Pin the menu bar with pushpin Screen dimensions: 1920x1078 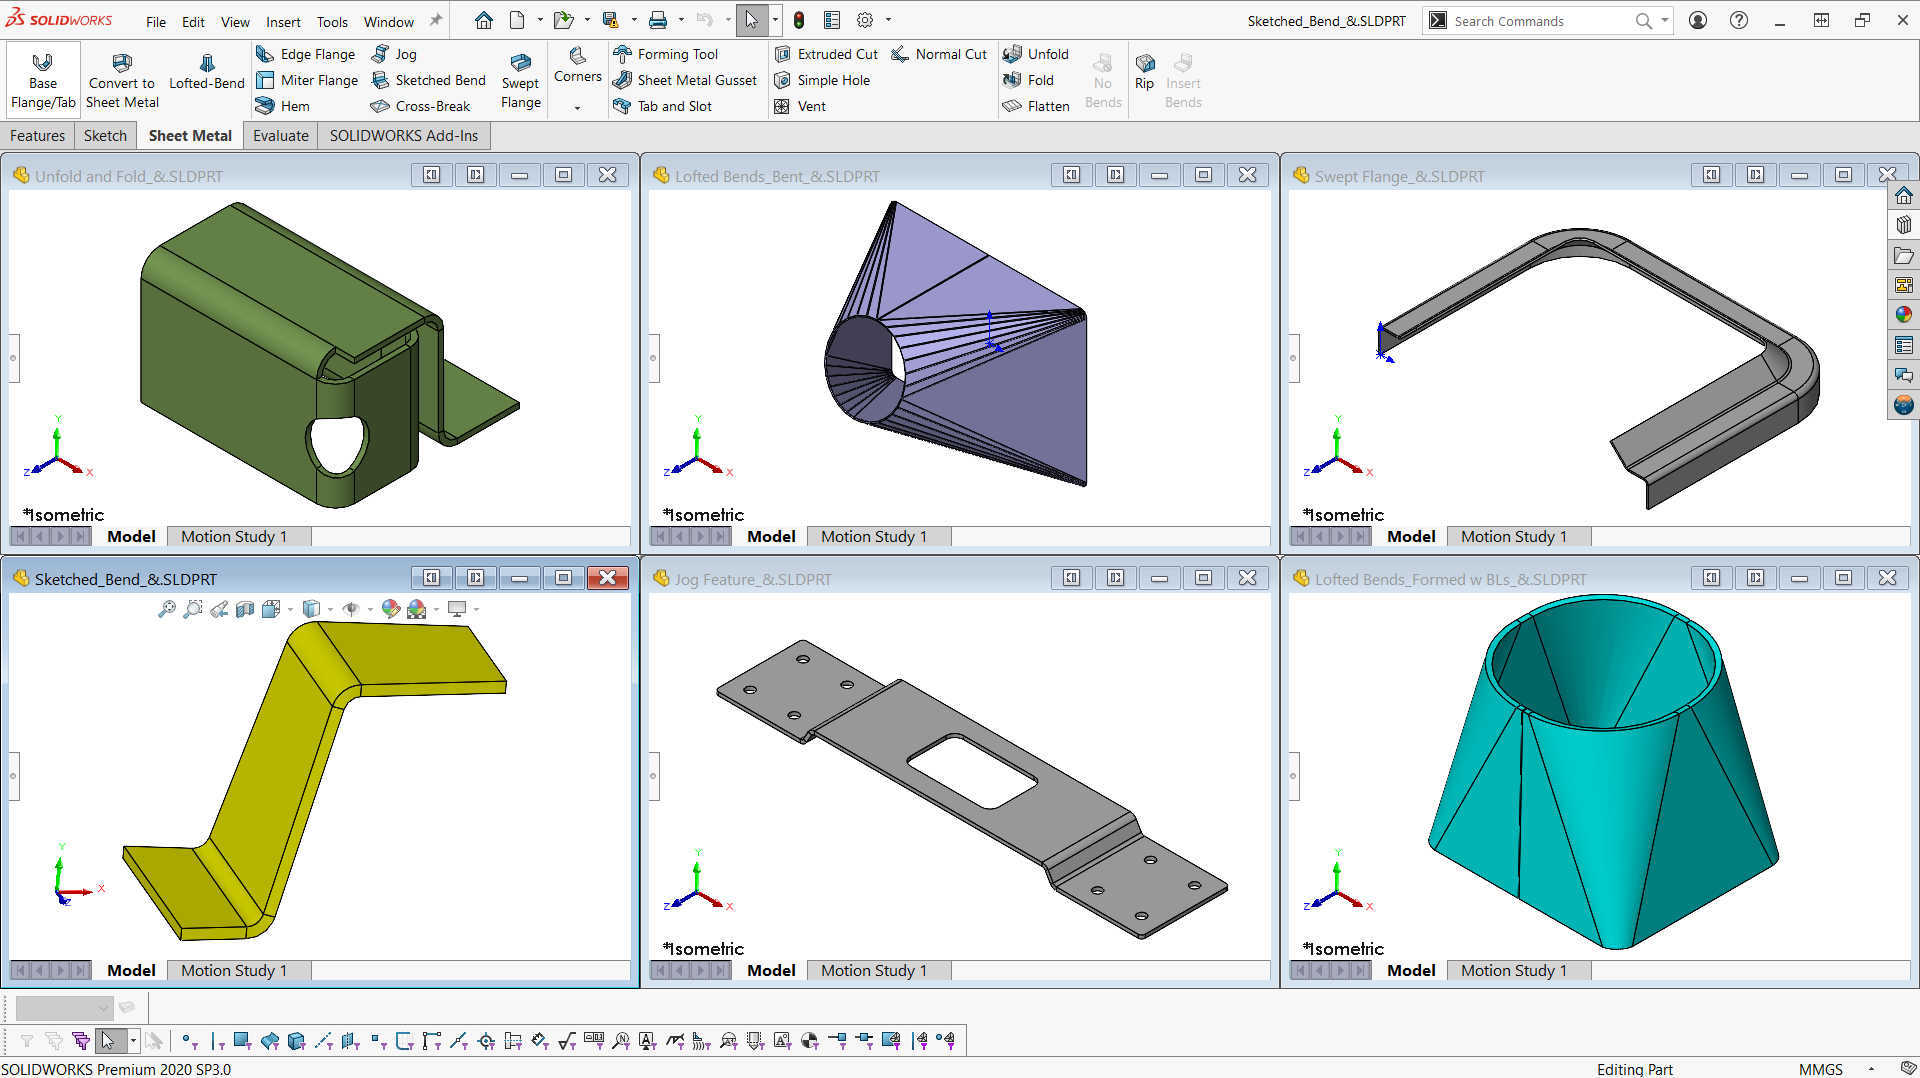pyautogui.click(x=436, y=20)
